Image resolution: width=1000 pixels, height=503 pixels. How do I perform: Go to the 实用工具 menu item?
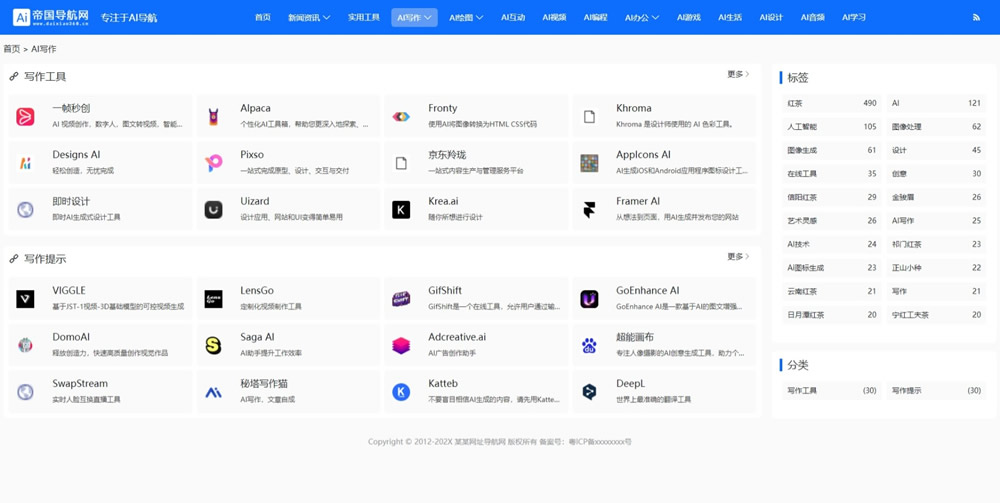tap(363, 18)
